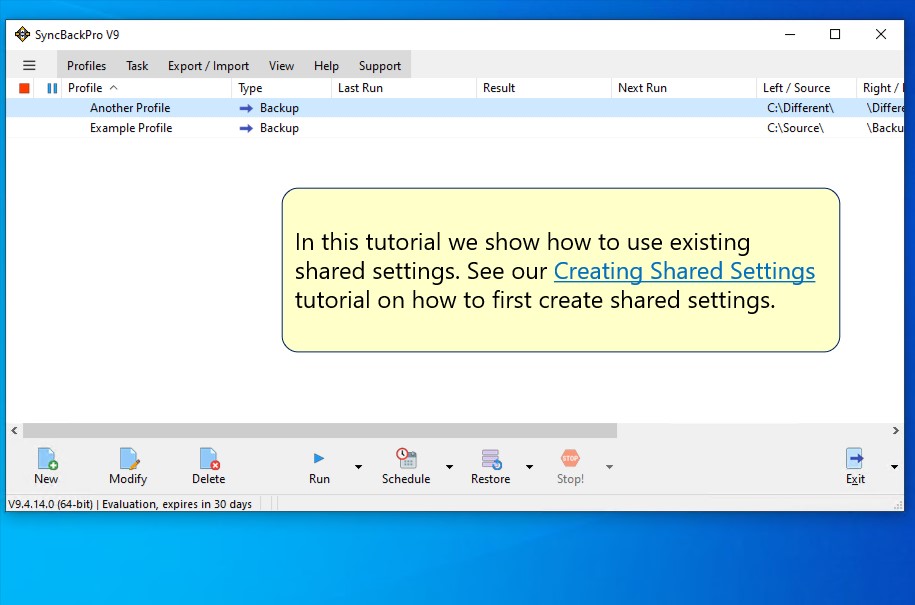Open the Support menu
Viewport: 915px width, 605px height.
click(x=380, y=66)
